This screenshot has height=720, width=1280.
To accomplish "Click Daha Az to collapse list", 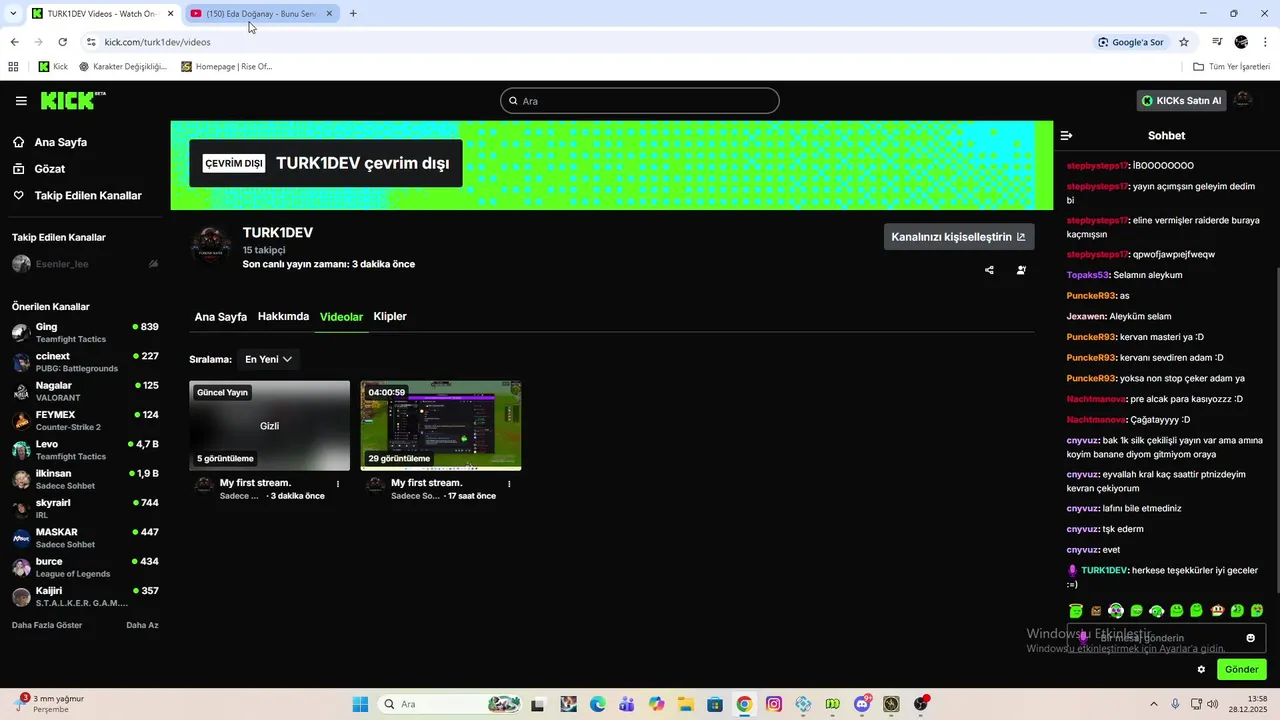I will pos(142,625).
